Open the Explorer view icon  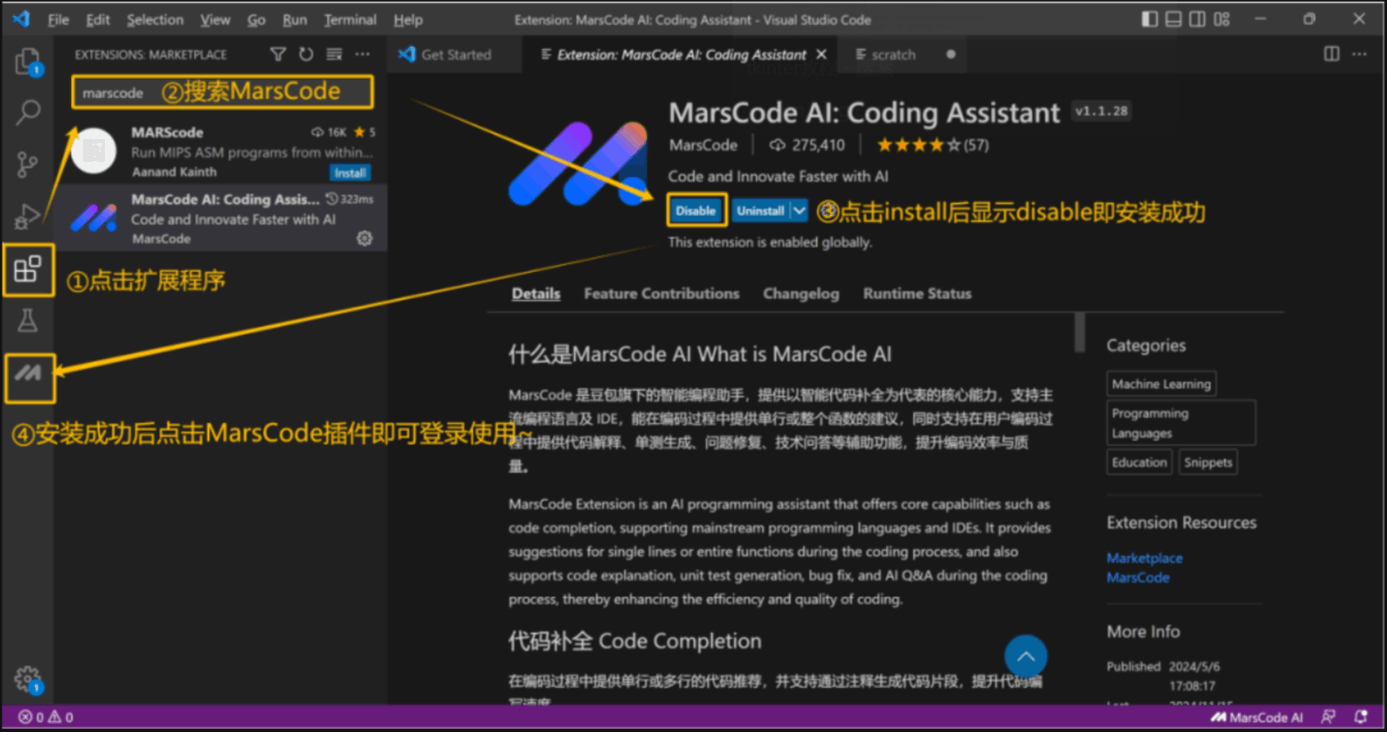[x=28, y=62]
